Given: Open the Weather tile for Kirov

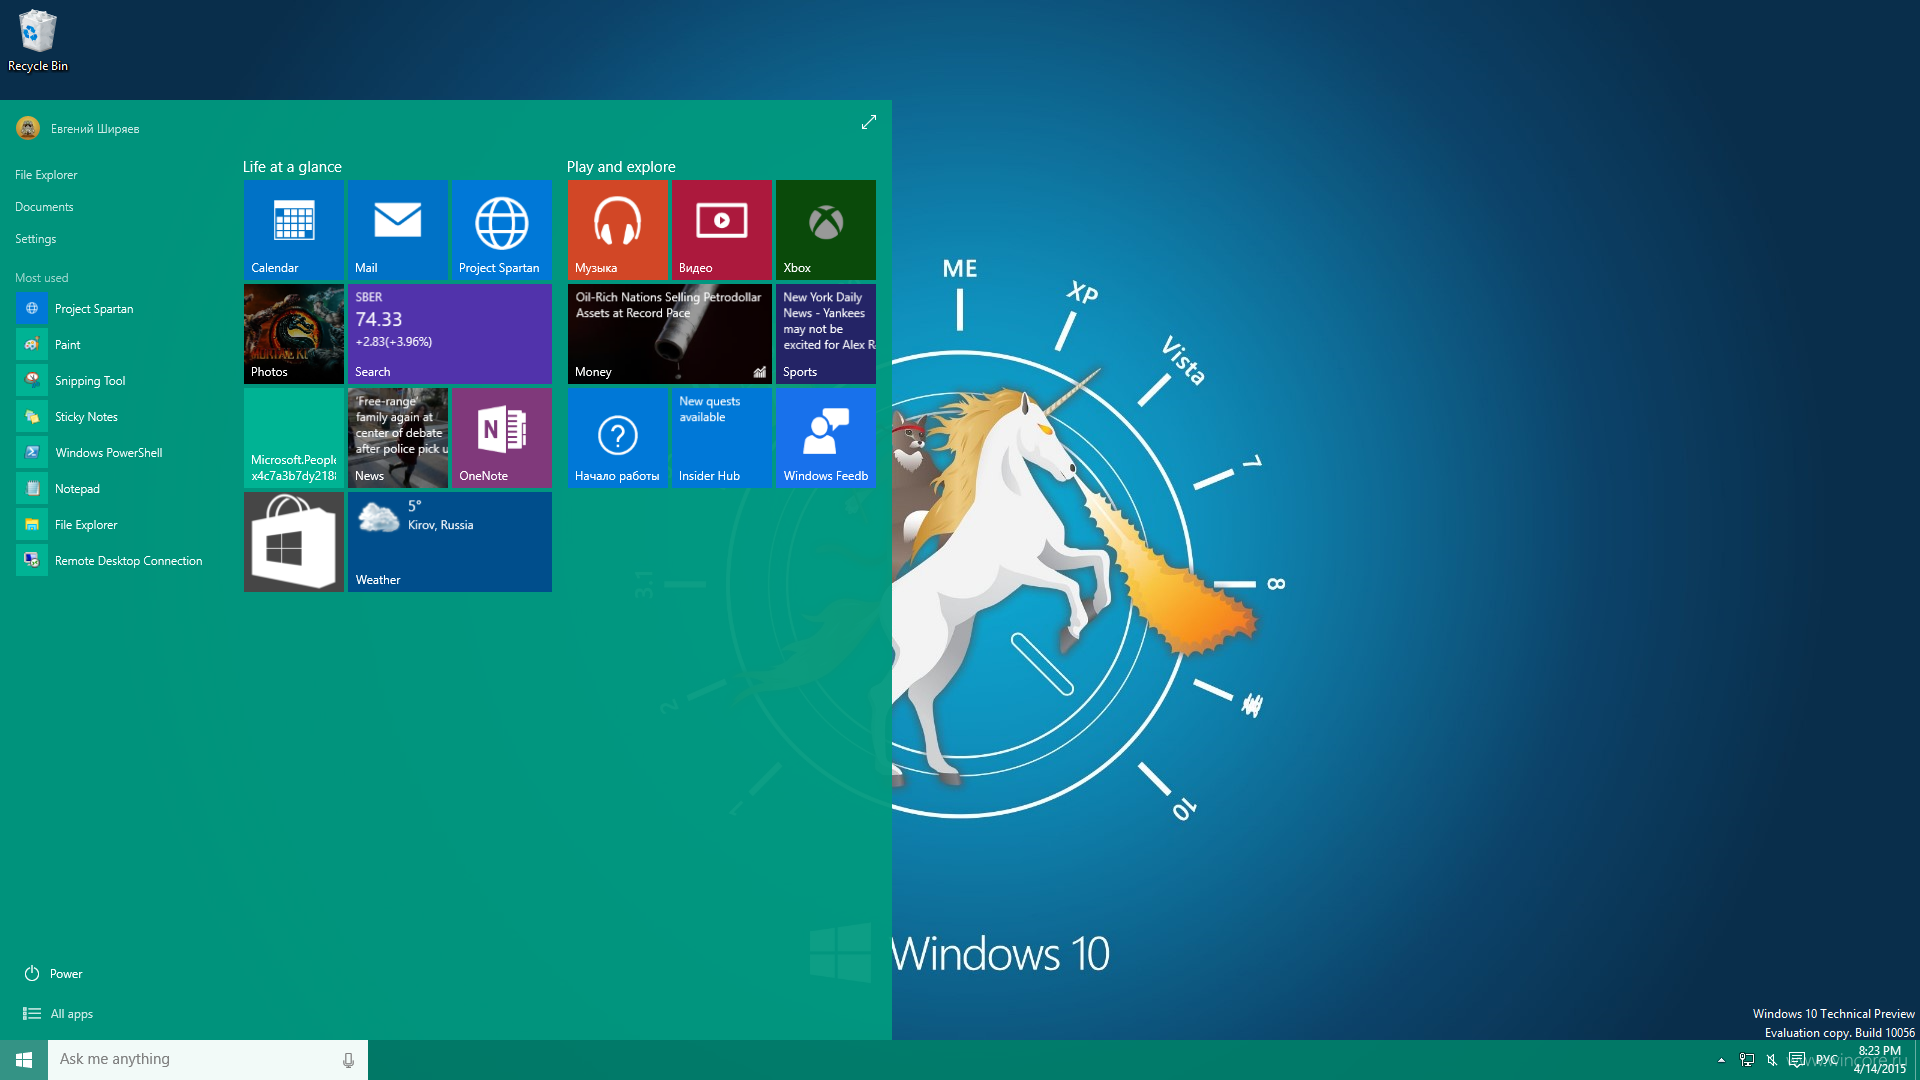Looking at the screenshot, I should point(449,542).
